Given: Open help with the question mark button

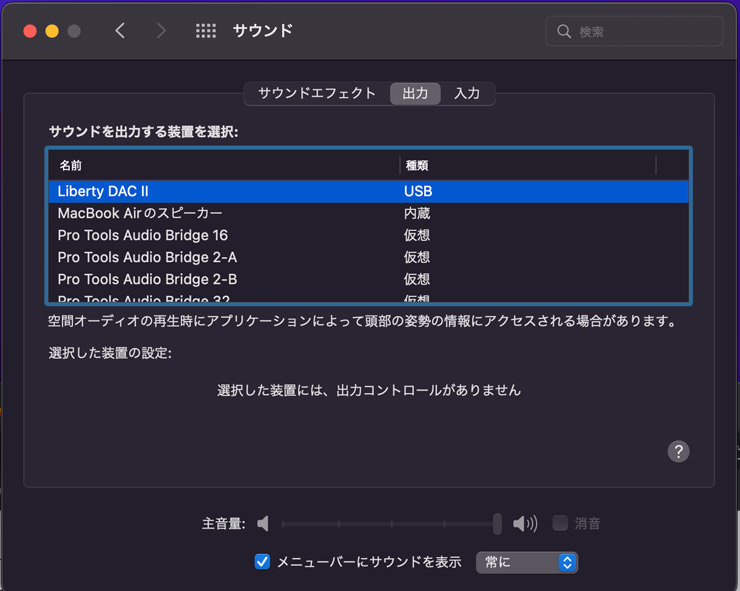Looking at the screenshot, I should [678, 452].
